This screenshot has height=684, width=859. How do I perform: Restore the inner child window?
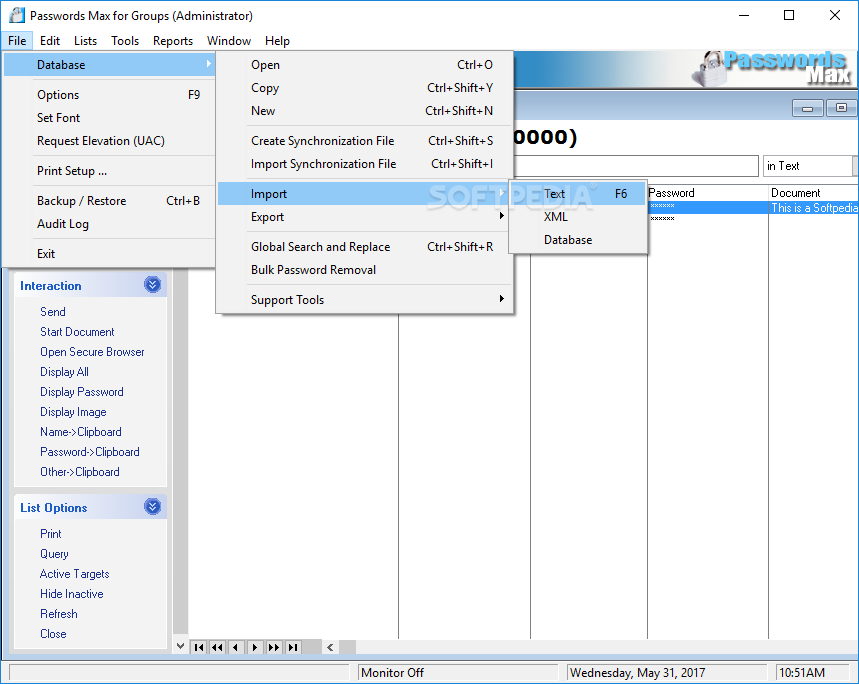[x=841, y=108]
